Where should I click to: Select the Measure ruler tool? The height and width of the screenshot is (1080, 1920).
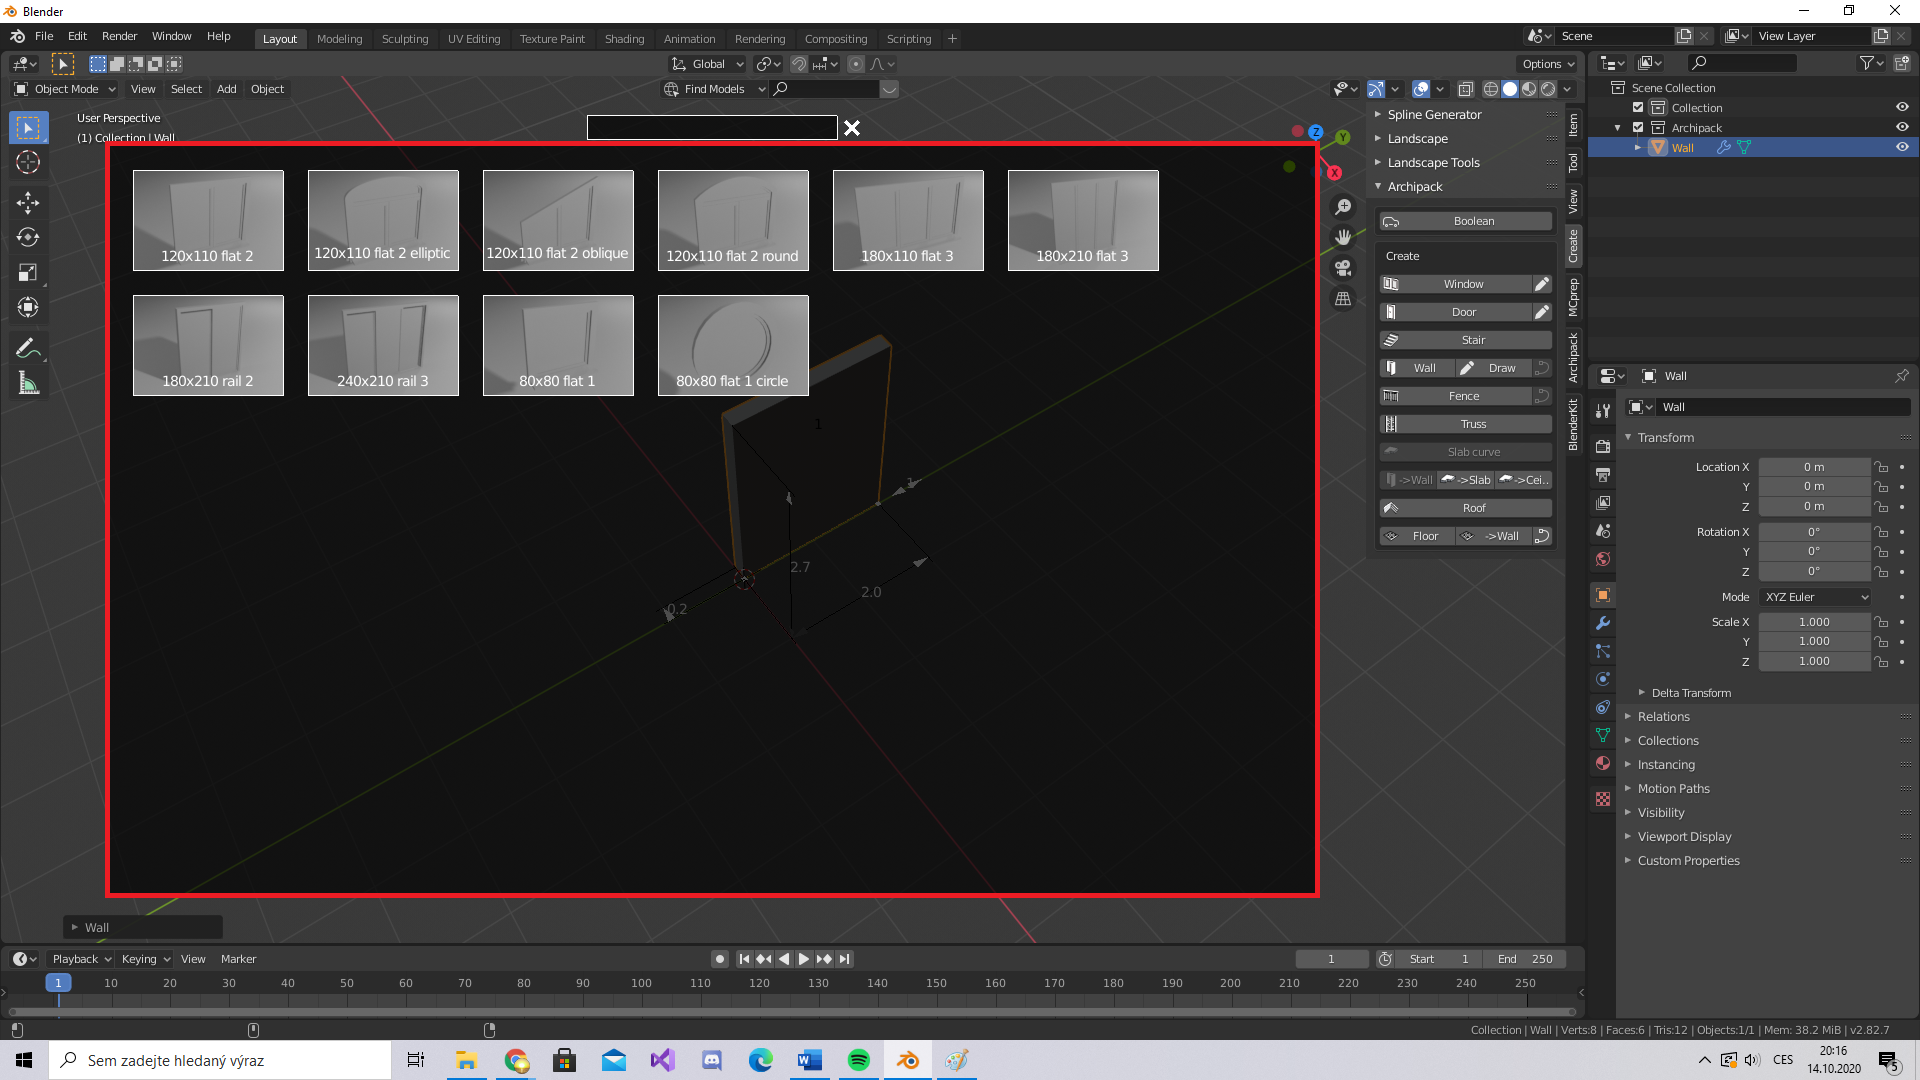click(28, 384)
